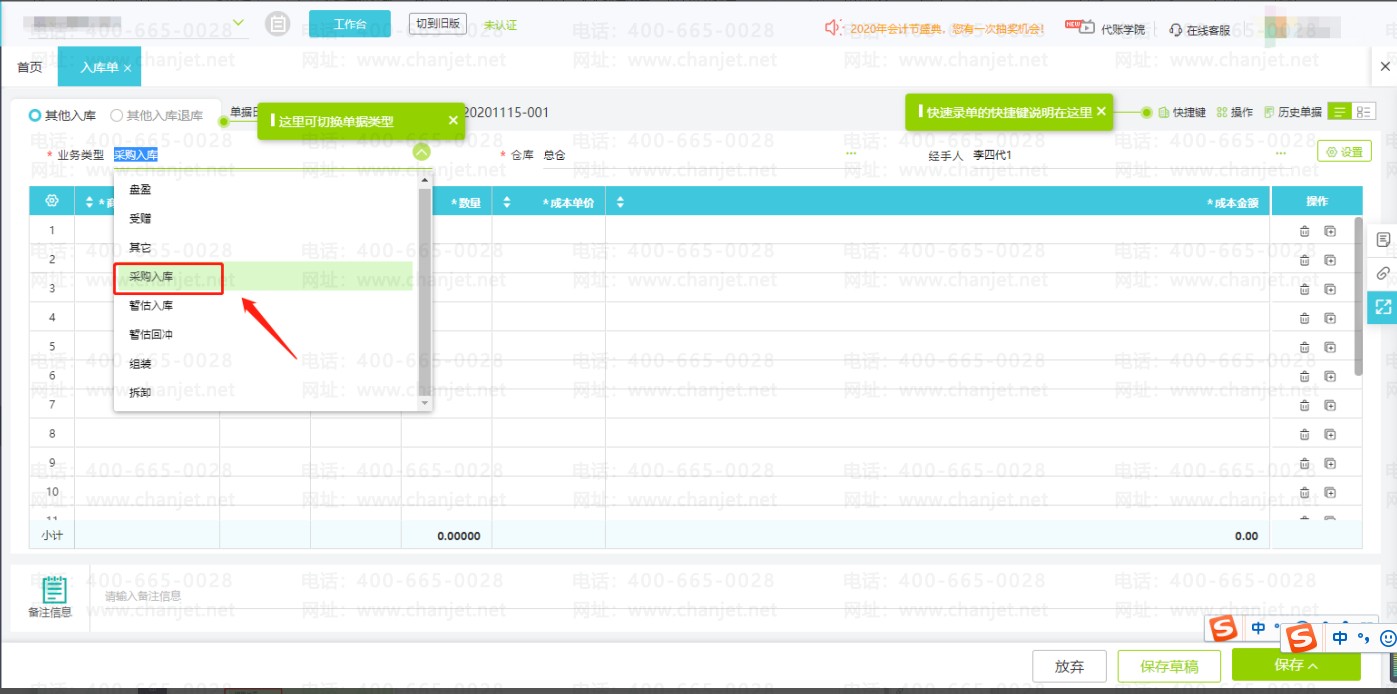Image resolution: width=1397 pixels, height=694 pixels.
Task: Open the note icon in right sidebar
Action: click(1383, 240)
